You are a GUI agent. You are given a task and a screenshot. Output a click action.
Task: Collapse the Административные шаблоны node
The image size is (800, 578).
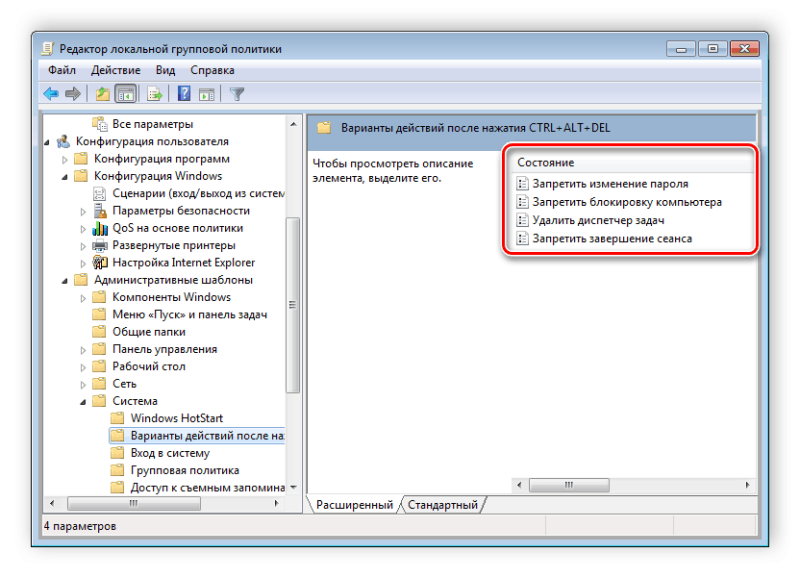click(65, 281)
